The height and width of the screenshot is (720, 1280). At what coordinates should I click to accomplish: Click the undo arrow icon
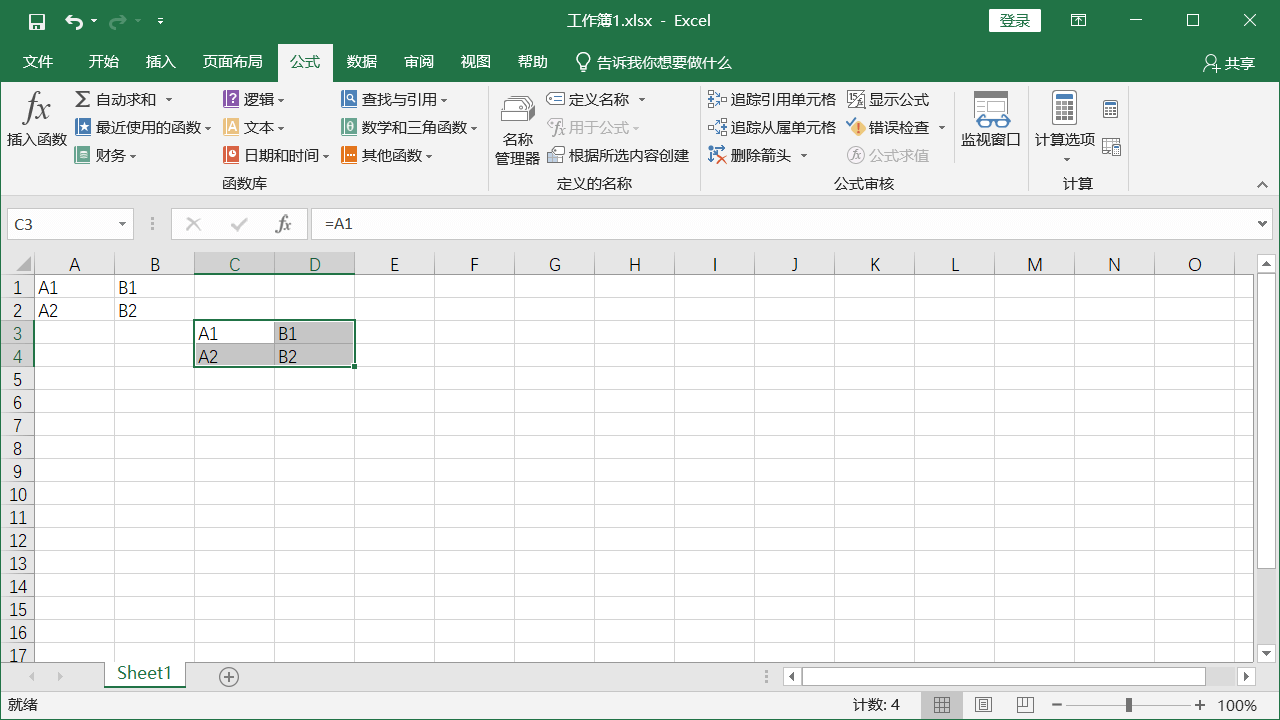click(73, 21)
